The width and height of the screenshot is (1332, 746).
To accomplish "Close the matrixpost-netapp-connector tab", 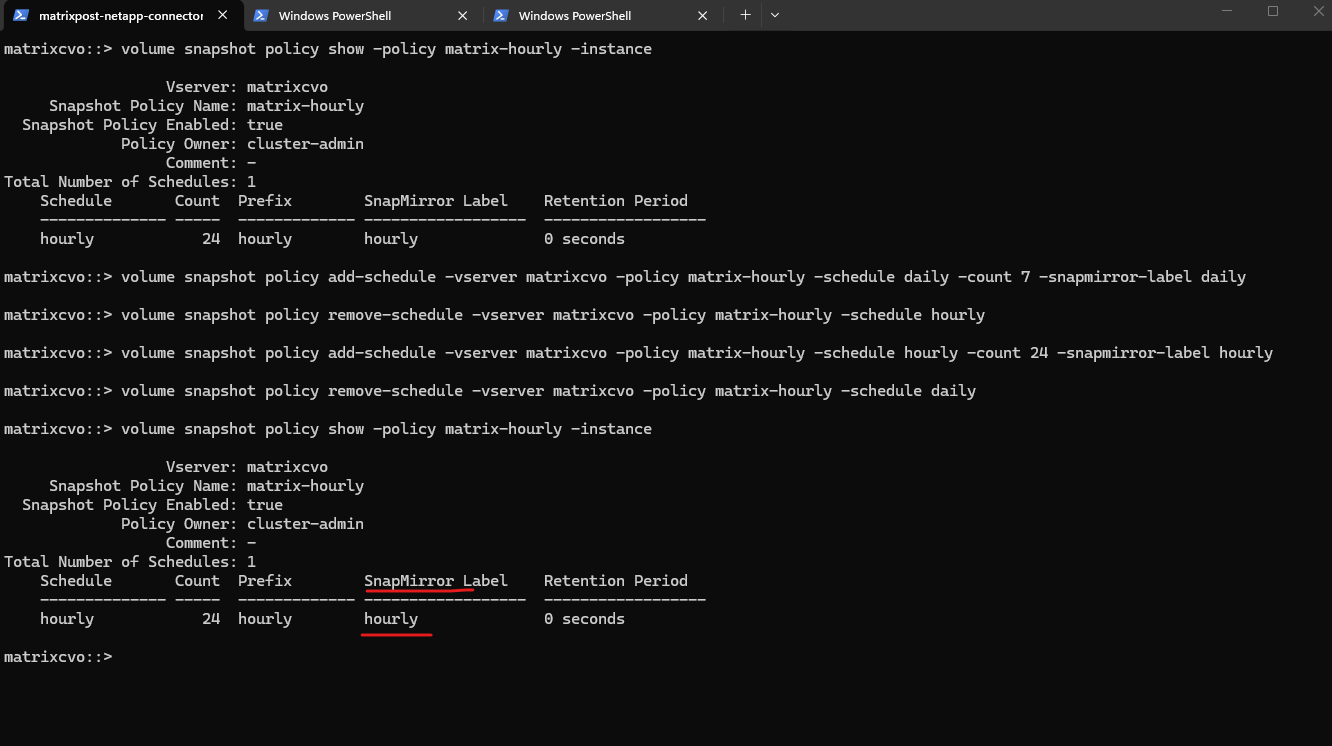I will click(x=222, y=16).
